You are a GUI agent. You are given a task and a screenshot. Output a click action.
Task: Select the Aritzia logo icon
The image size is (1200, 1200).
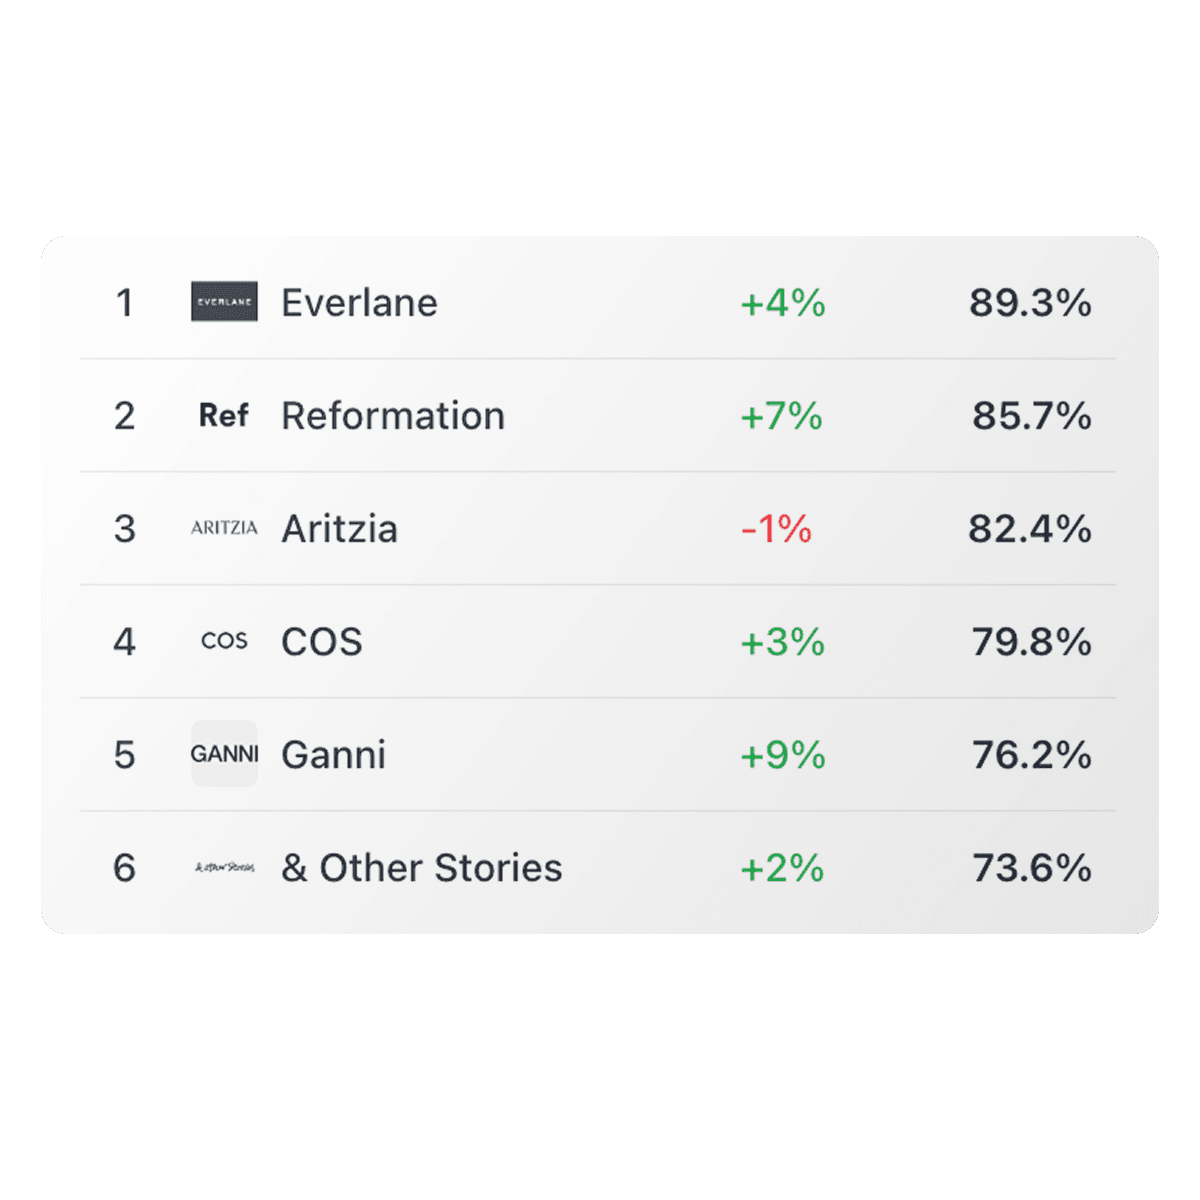[x=224, y=528]
